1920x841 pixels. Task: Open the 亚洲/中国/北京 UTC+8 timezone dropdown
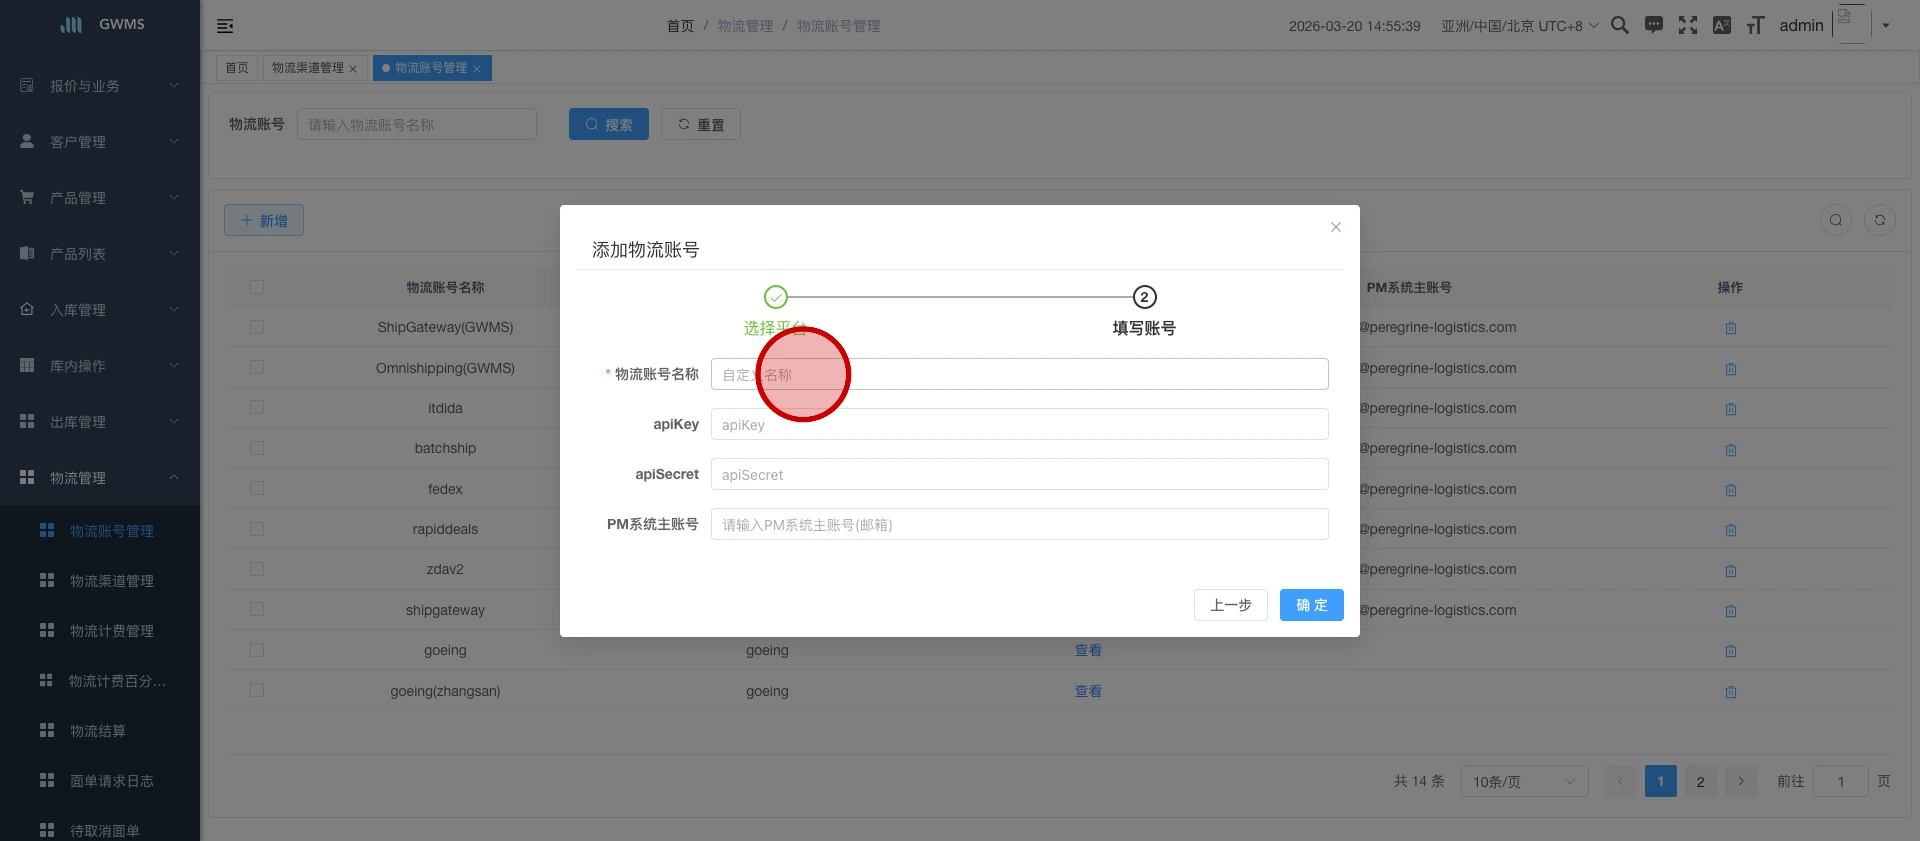[1520, 26]
